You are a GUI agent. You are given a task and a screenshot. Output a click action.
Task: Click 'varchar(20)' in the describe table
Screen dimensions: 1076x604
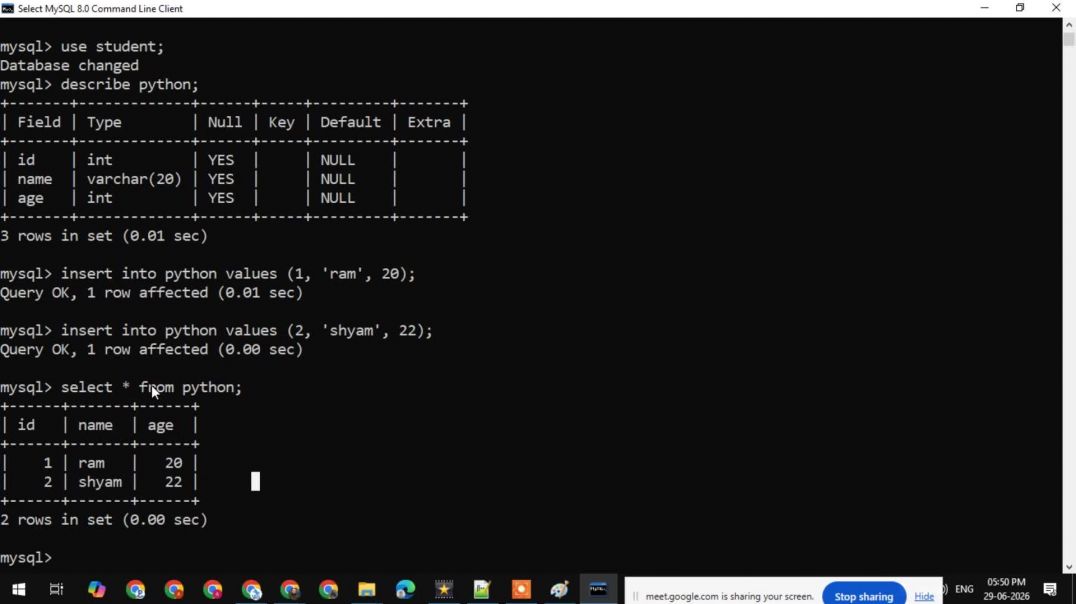tap(134, 179)
